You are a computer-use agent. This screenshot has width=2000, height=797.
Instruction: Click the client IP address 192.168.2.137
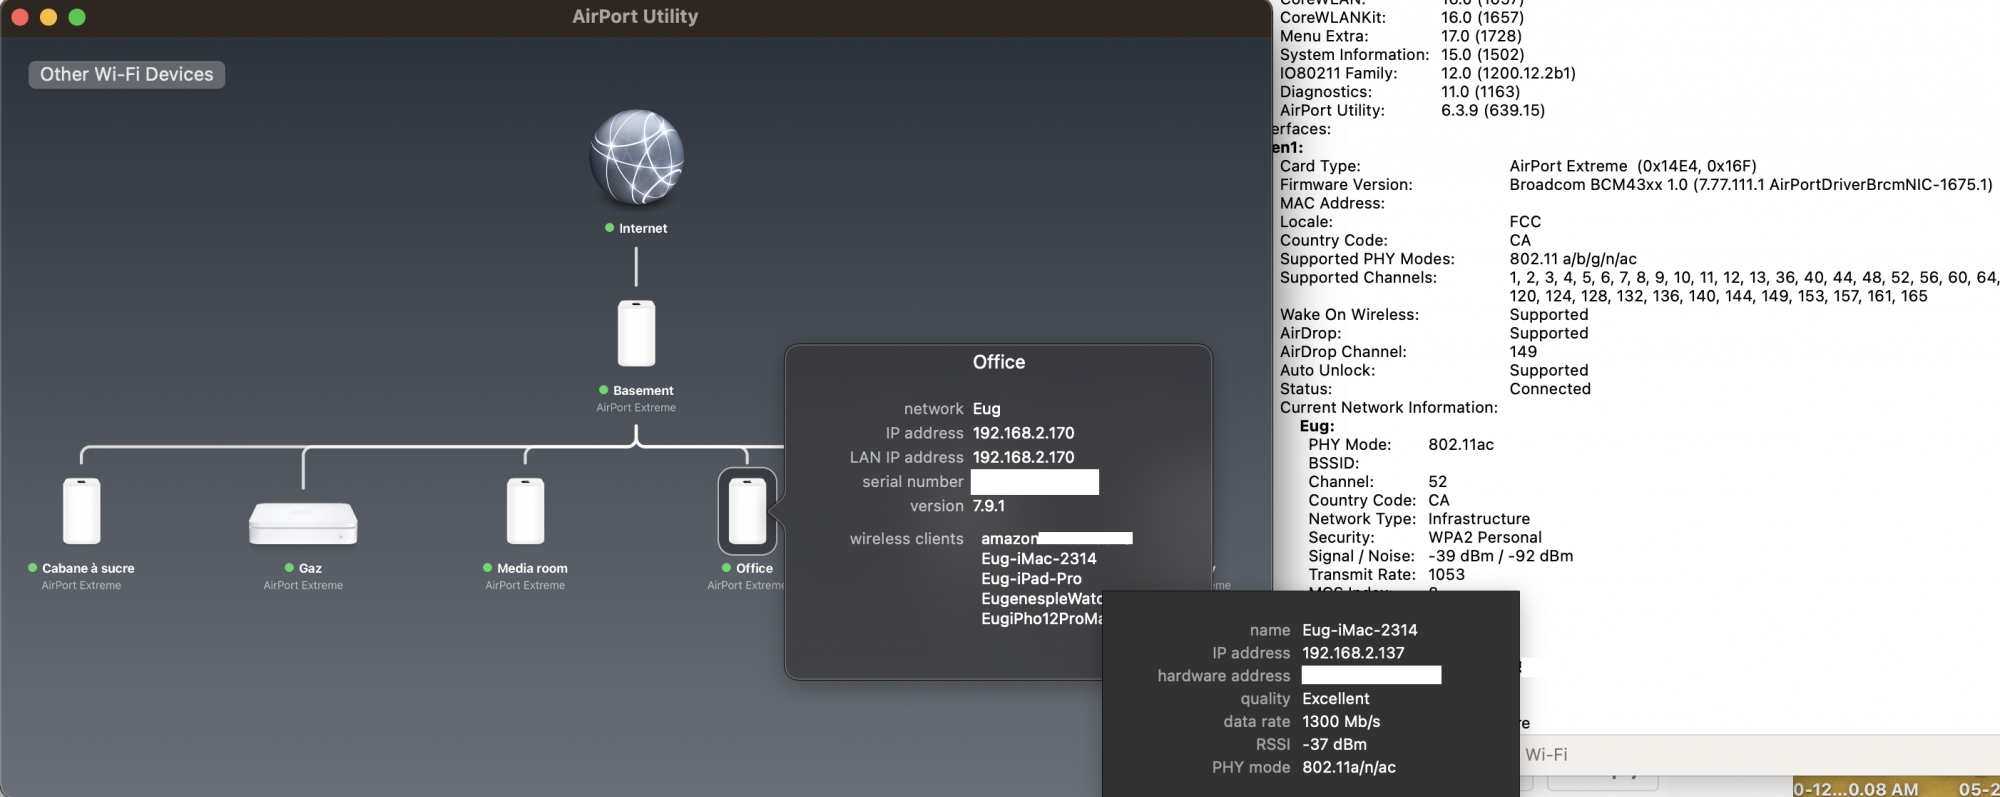pos(1353,653)
